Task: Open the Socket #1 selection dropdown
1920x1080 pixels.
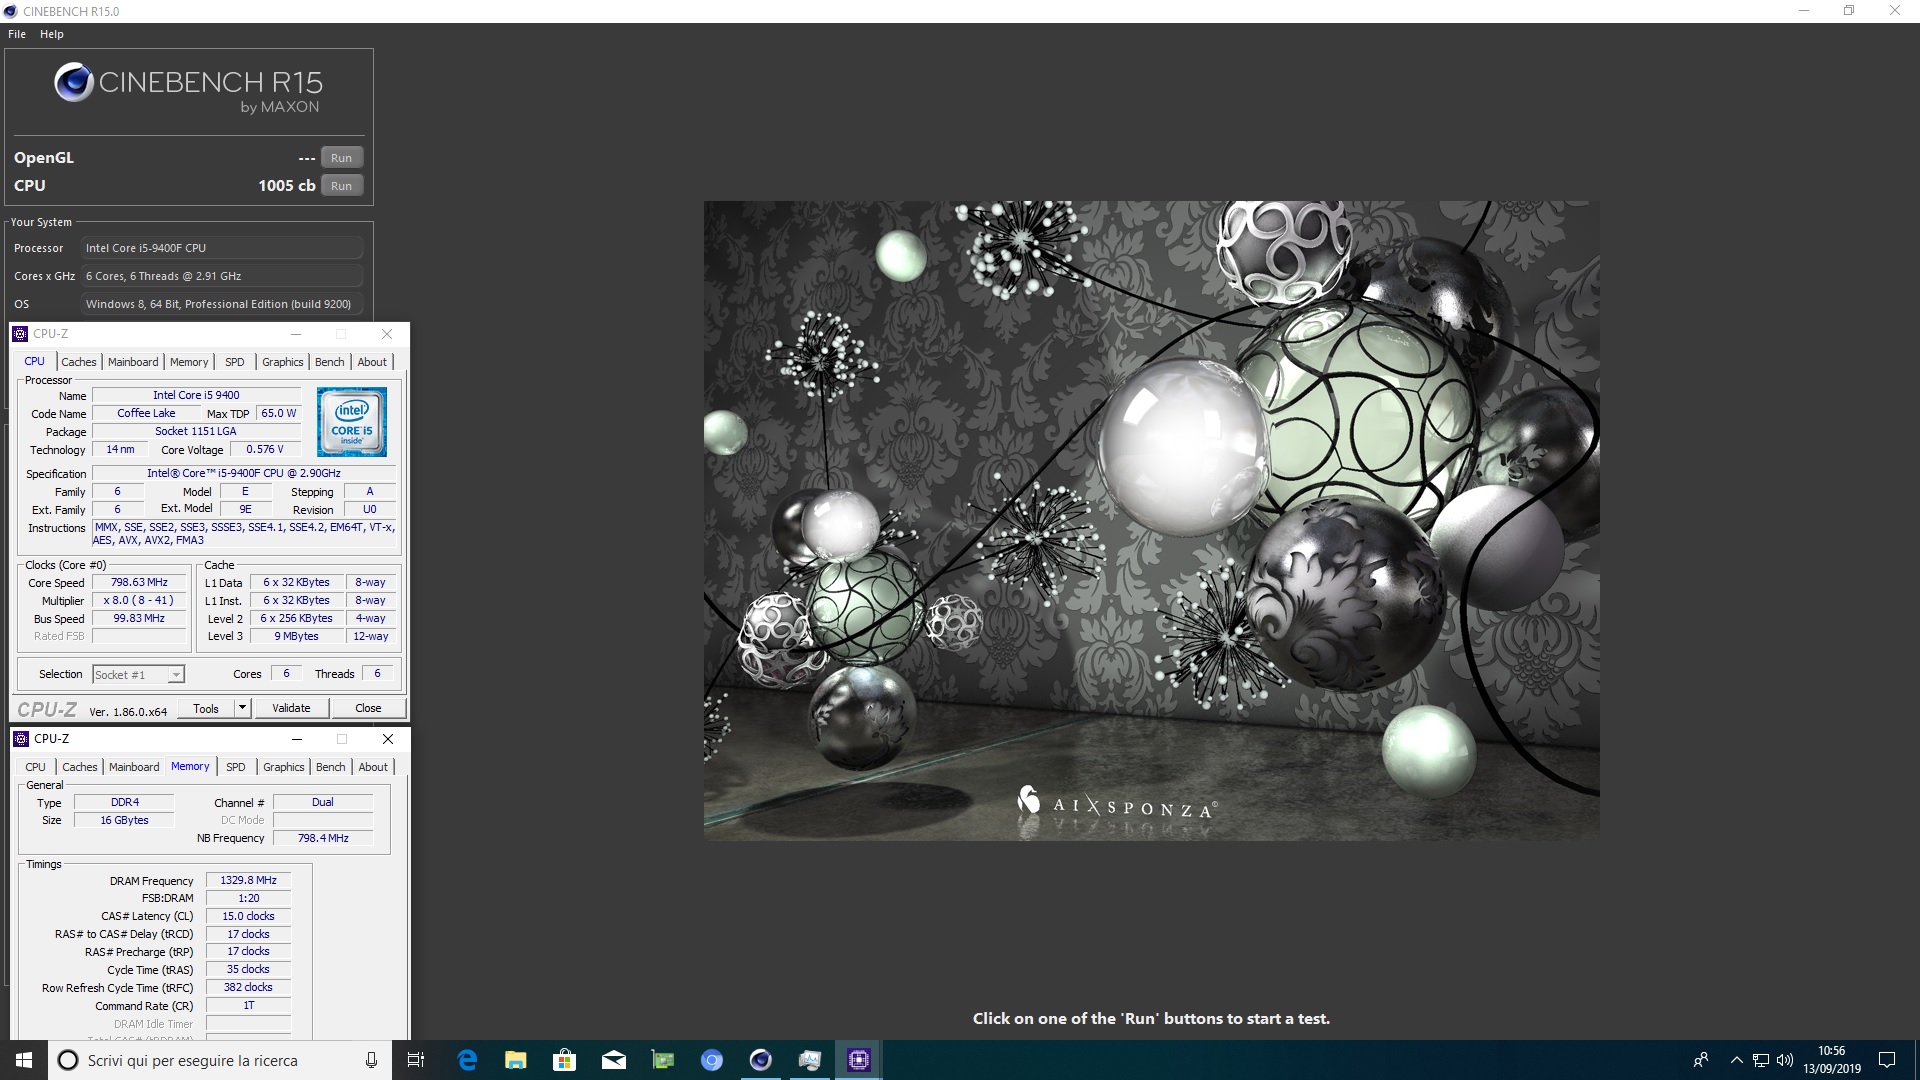Action: (138, 675)
